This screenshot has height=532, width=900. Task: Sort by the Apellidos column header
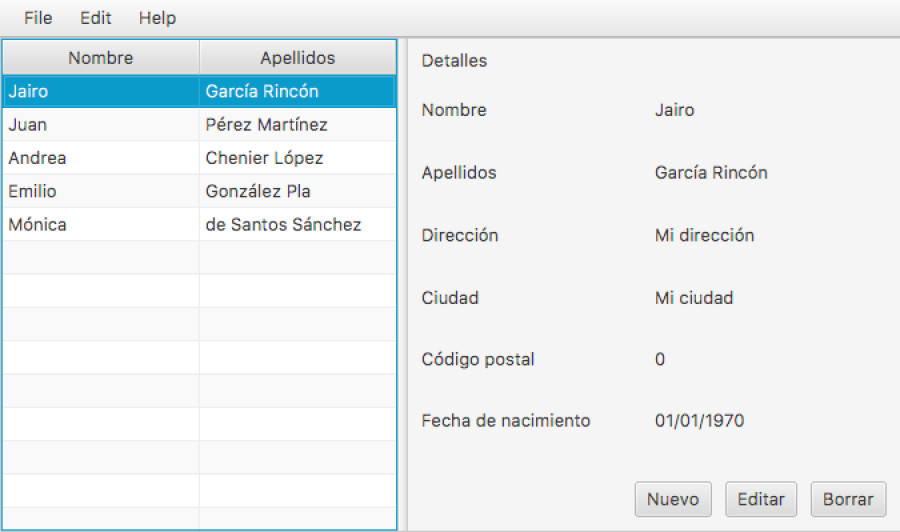tap(297, 58)
